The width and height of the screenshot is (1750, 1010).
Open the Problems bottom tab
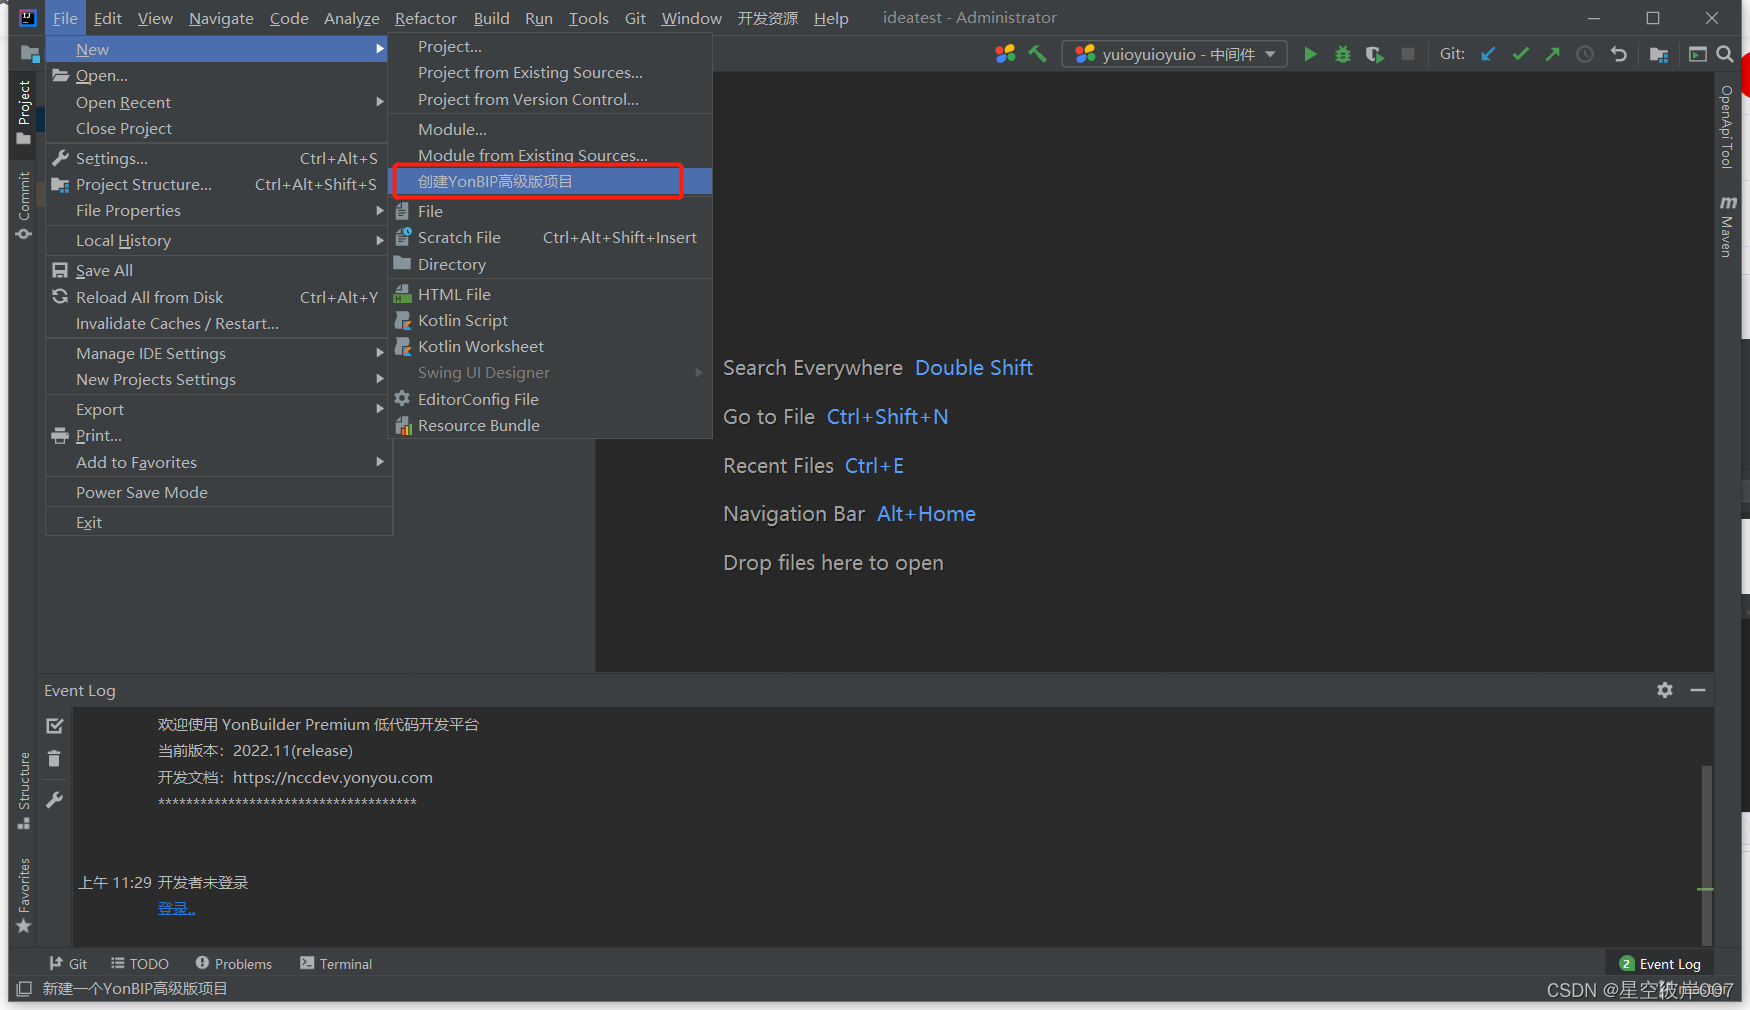pos(234,963)
